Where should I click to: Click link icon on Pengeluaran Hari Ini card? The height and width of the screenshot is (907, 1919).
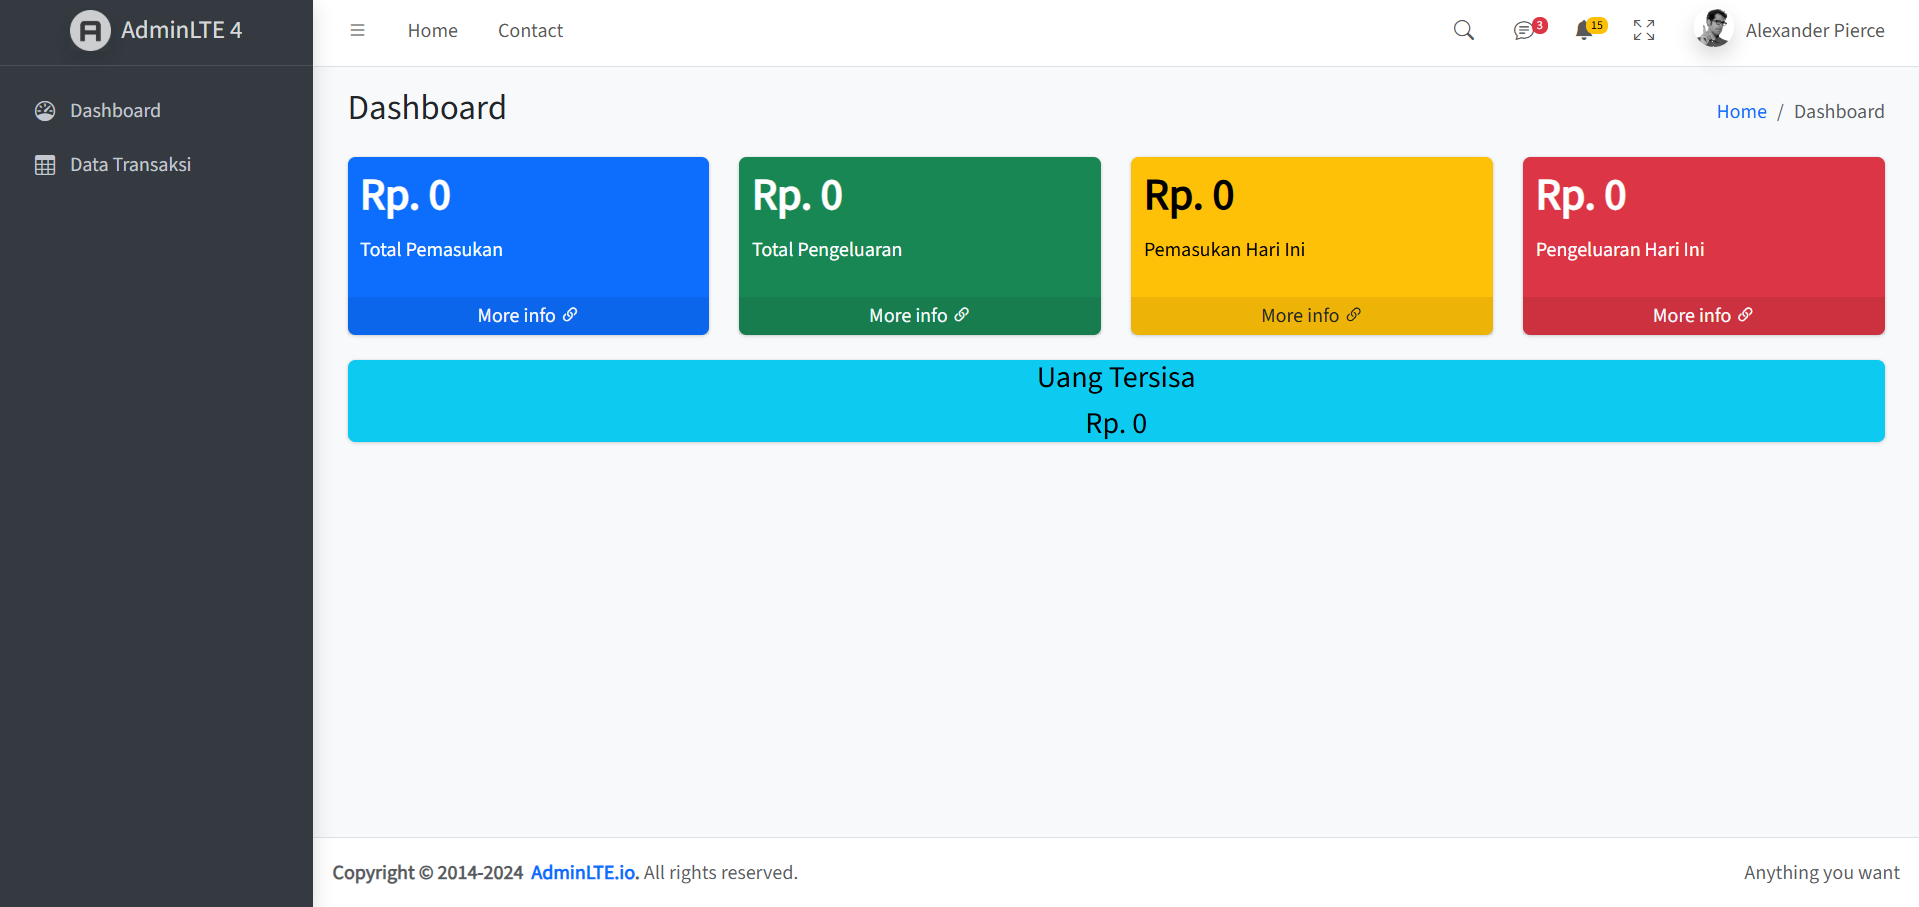click(1745, 315)
